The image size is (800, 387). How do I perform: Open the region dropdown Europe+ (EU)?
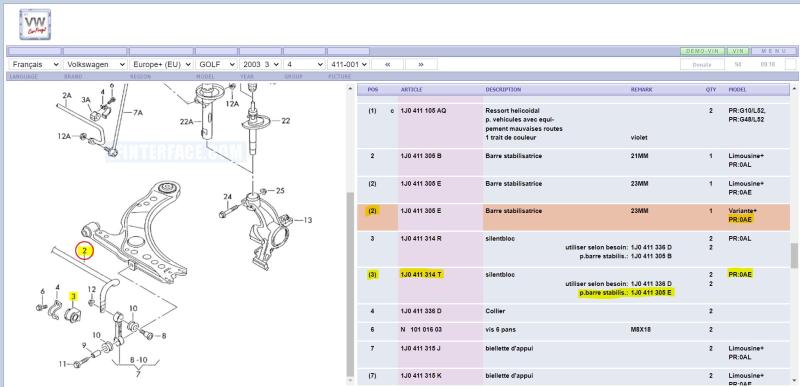(x=161, y=65)
